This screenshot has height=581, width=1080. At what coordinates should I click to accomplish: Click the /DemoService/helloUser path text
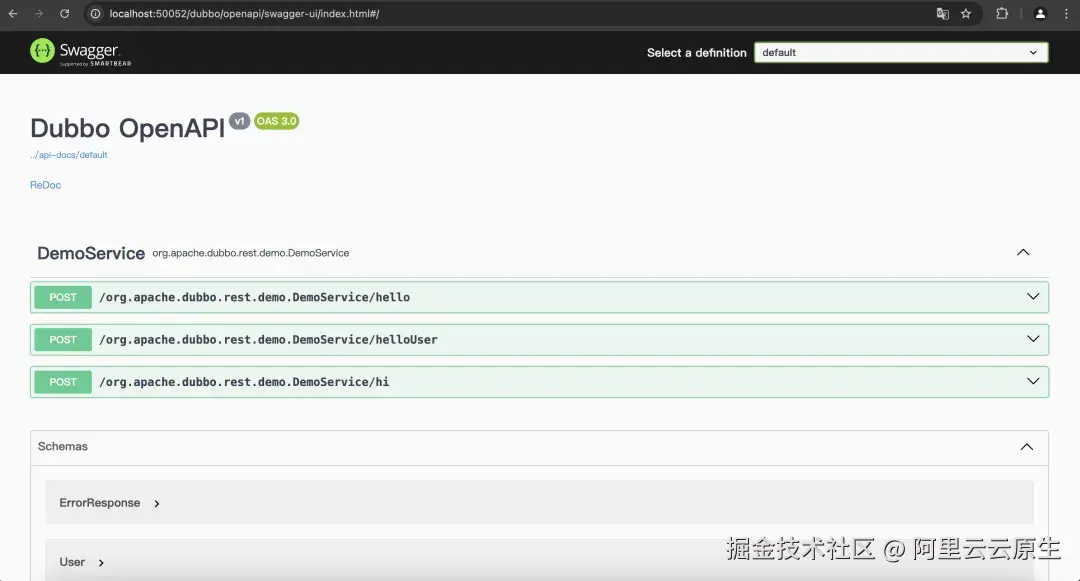pyautogui.click(x=268, y=339)
